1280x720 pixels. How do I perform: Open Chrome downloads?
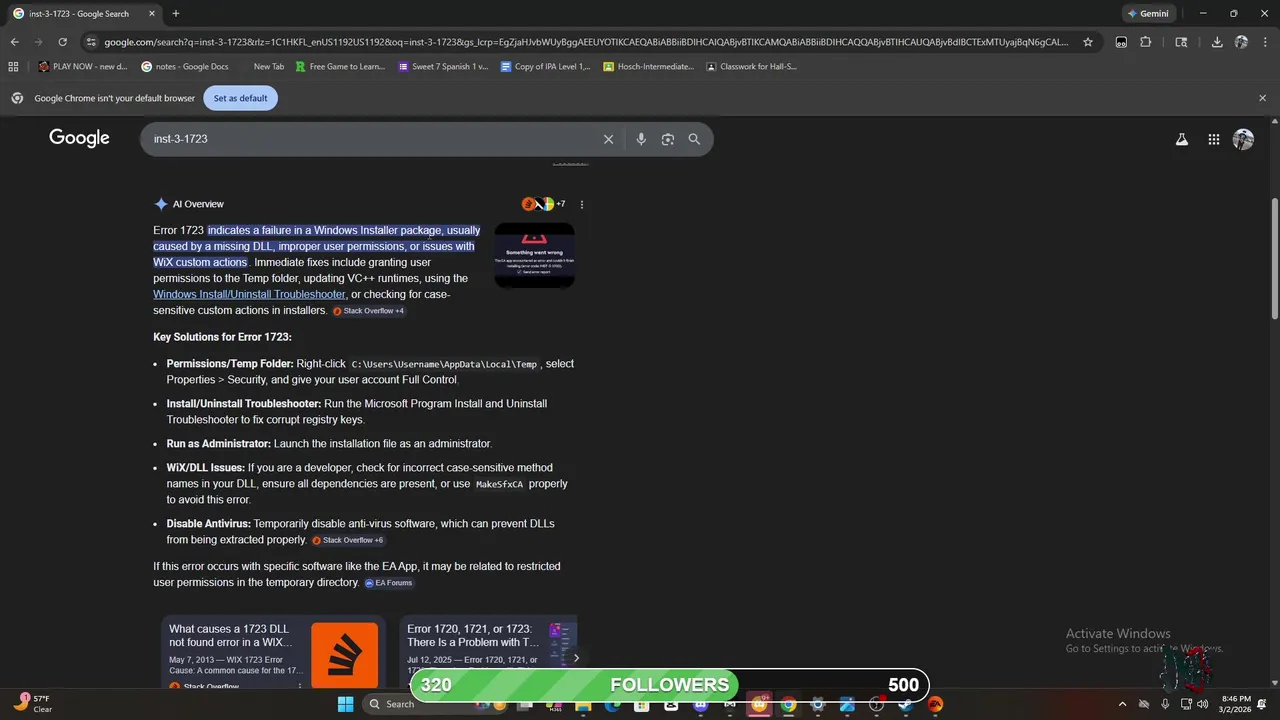(x=1217, y=42)
